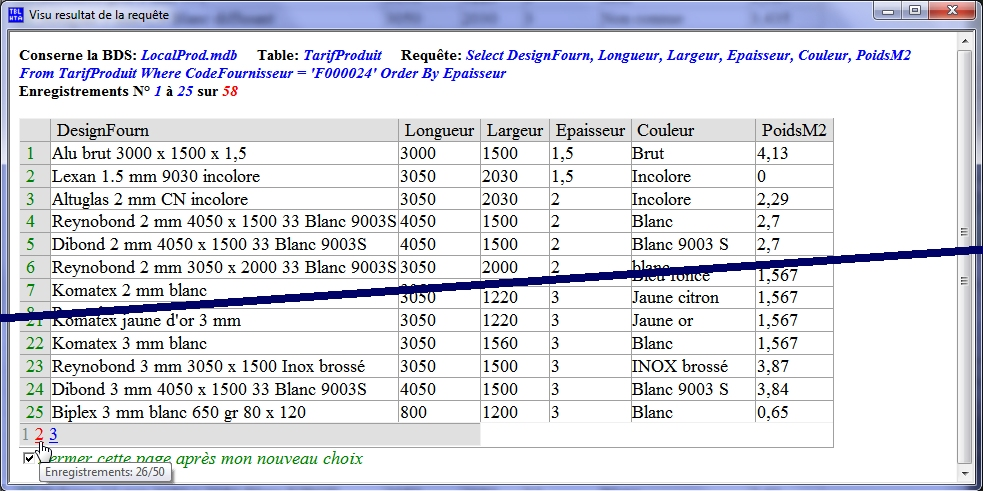
Task: Click the application icon in the title bar
Action: [x=14, y=15]
